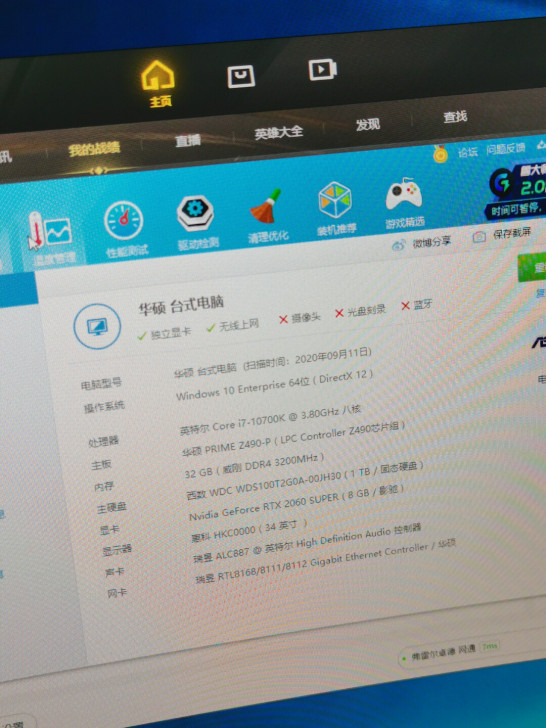The width and height of the screenshot is (546, 728).
Task: Click the WDC WDS100T2G0A hard disk value
Action: (305, 481)
